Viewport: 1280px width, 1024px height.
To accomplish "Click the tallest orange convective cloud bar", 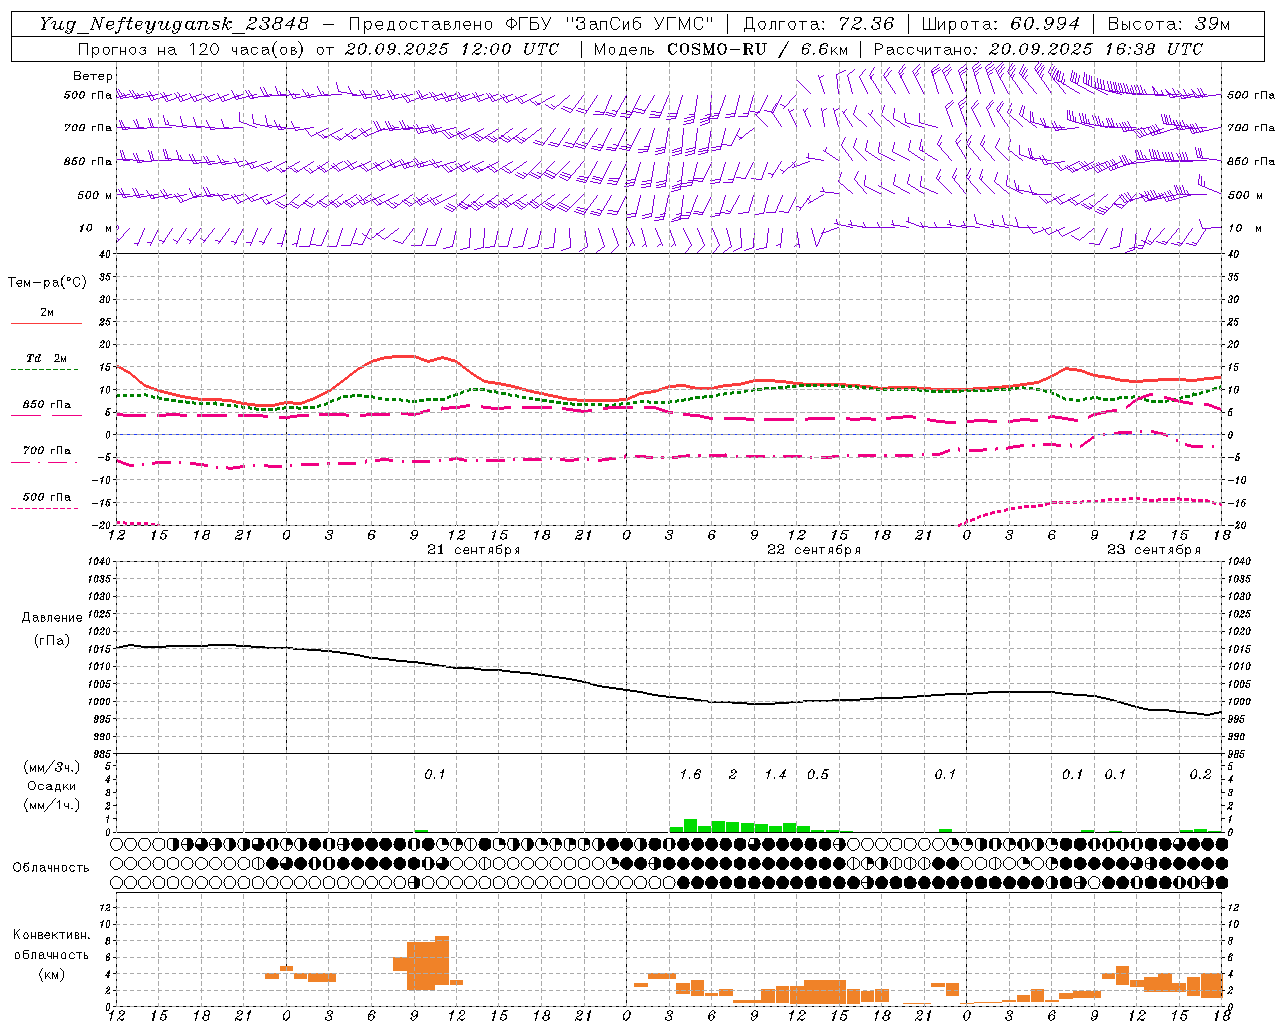I will pos(442,962).
